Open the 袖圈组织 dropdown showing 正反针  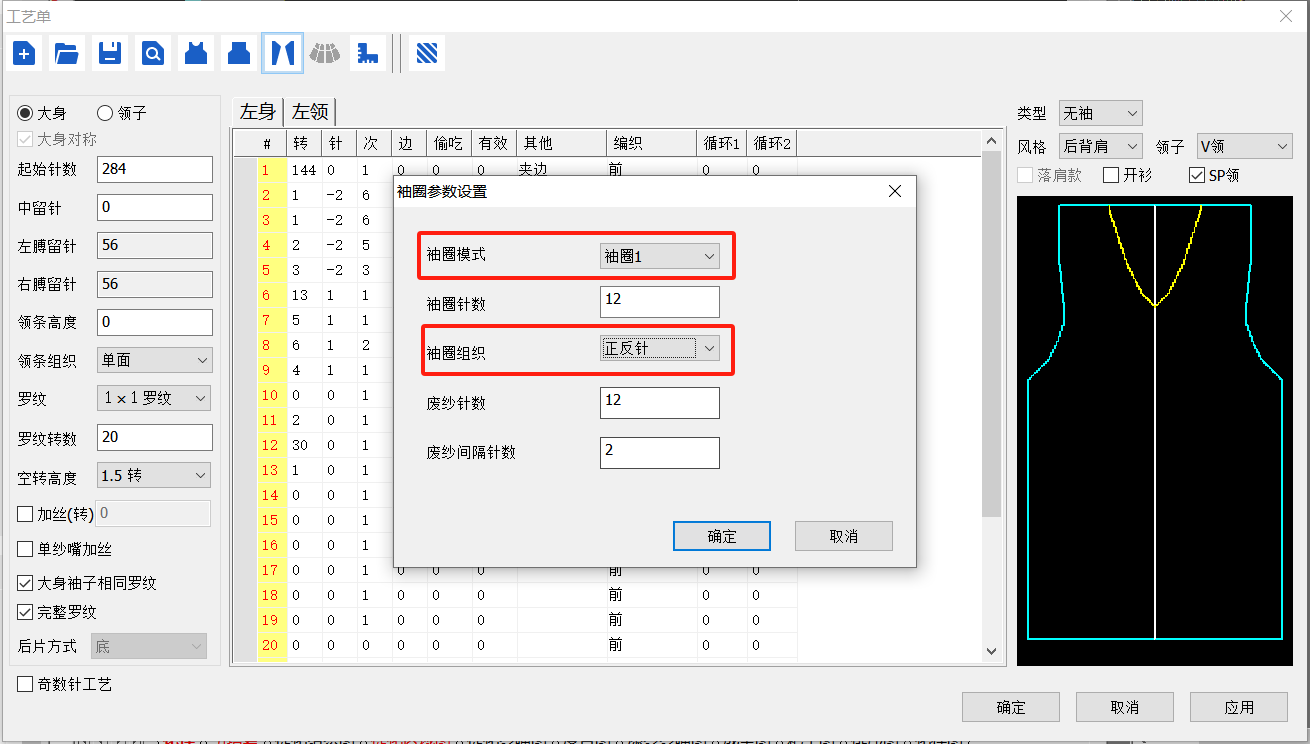pyautogui.click(x=660, y=348)
